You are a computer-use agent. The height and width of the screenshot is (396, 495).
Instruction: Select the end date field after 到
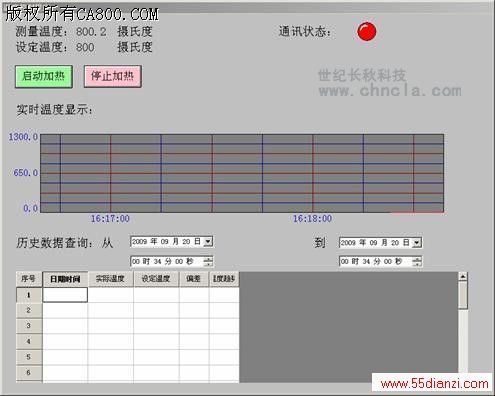380,243
